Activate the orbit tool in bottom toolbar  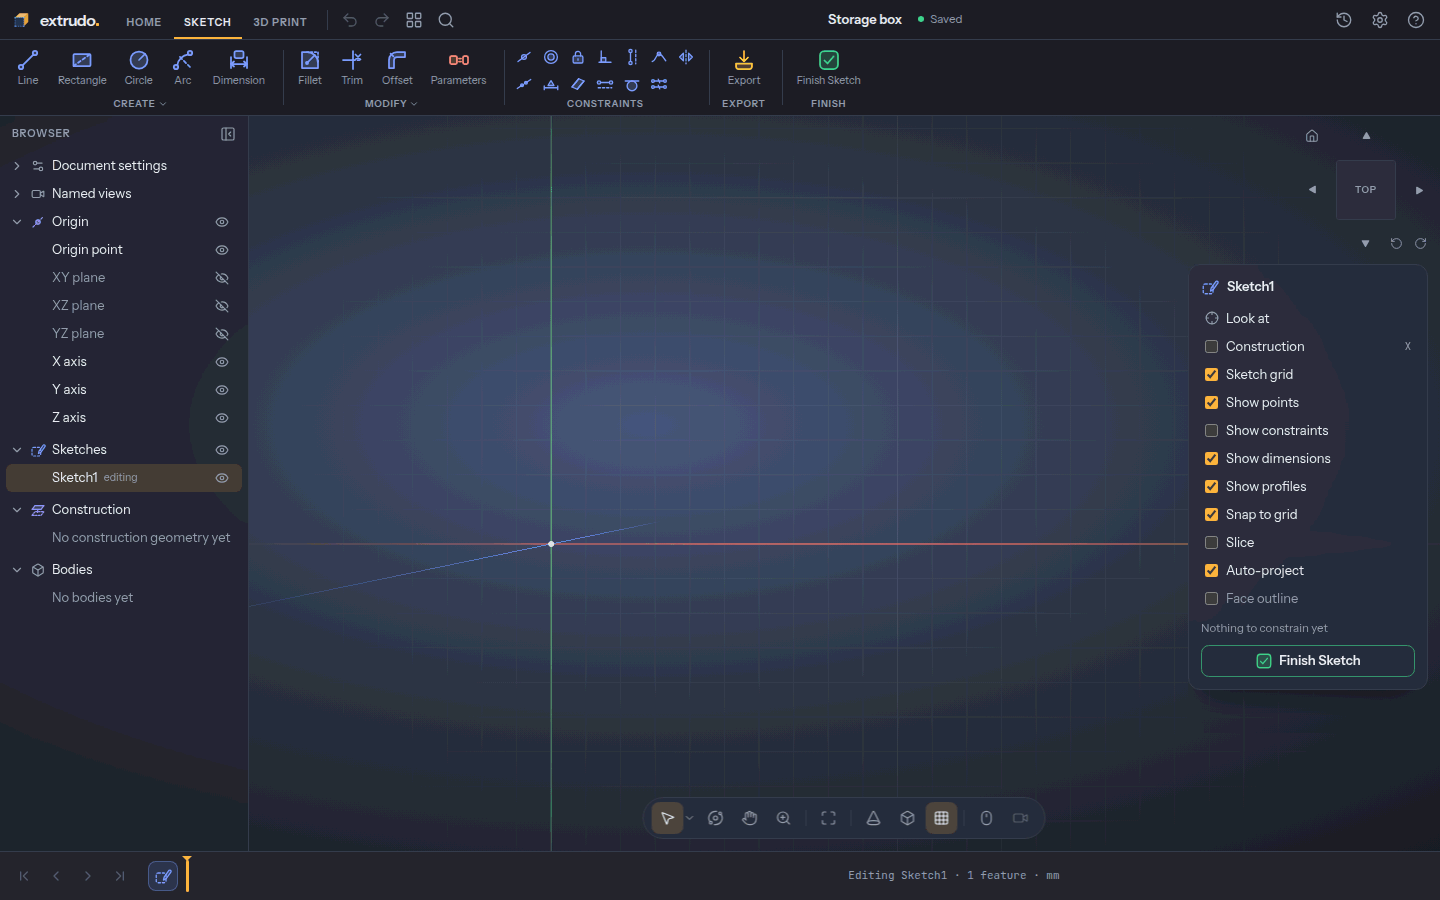click(716, 818)
